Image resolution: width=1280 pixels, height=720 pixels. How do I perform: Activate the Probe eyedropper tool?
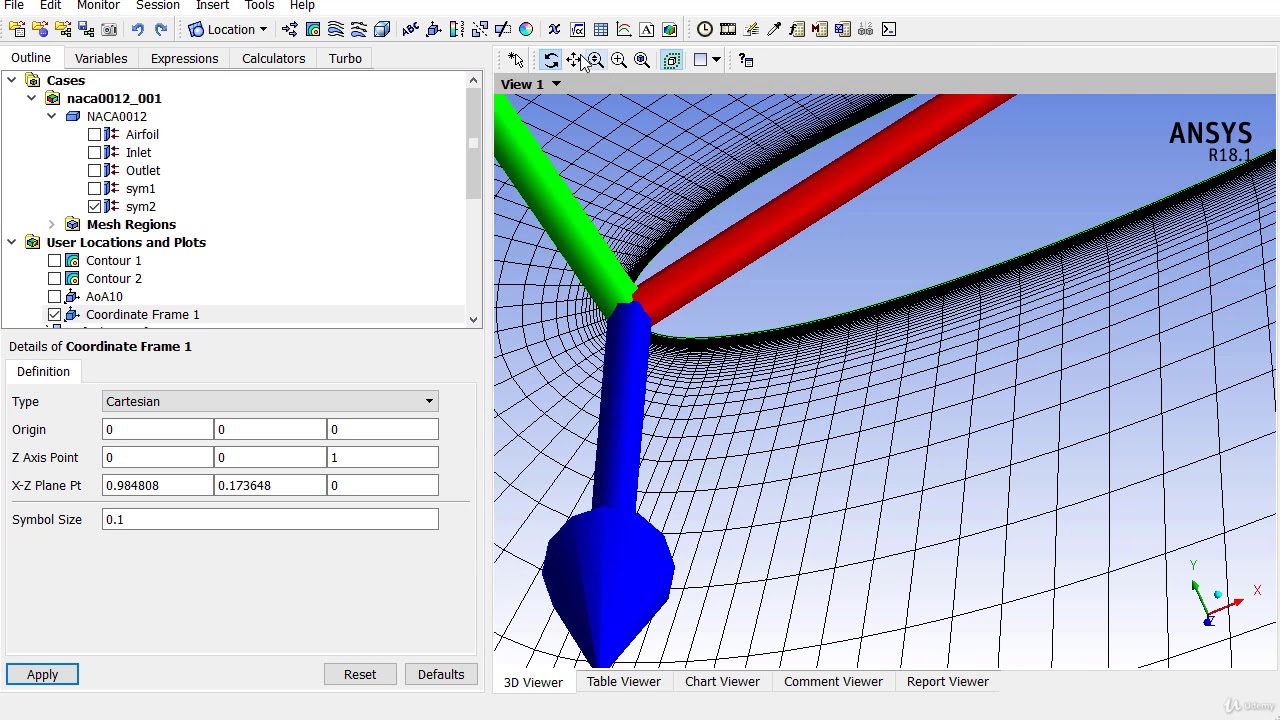point(774,29)
